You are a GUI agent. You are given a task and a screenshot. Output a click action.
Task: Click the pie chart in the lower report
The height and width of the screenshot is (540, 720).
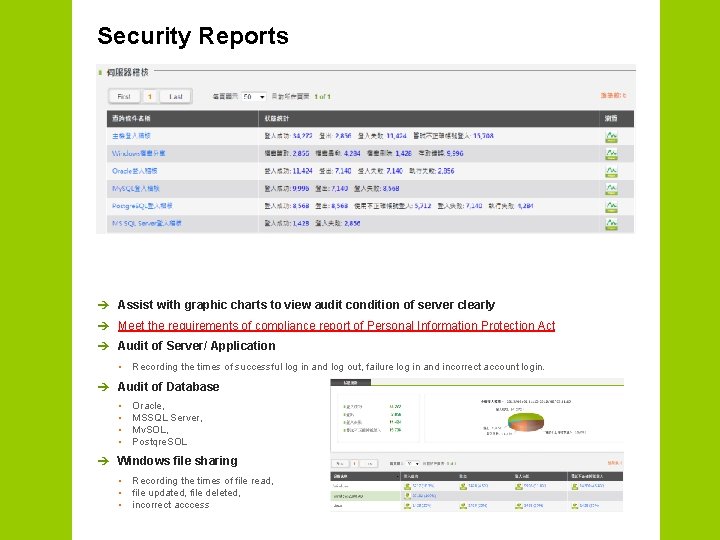(x=526, y=422)
